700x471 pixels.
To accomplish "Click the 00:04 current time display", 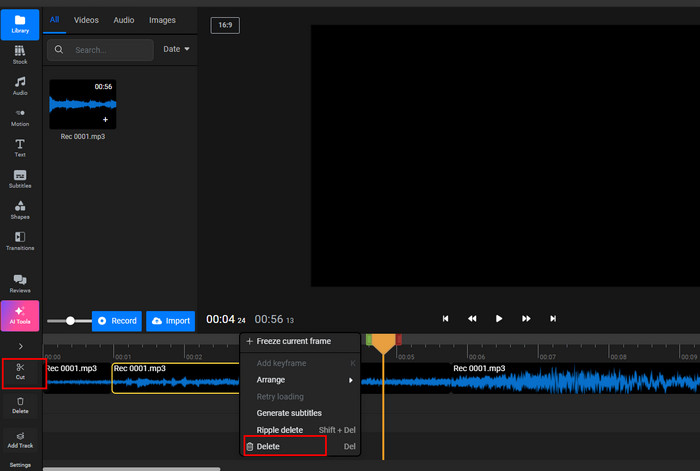I will [225, 320].
